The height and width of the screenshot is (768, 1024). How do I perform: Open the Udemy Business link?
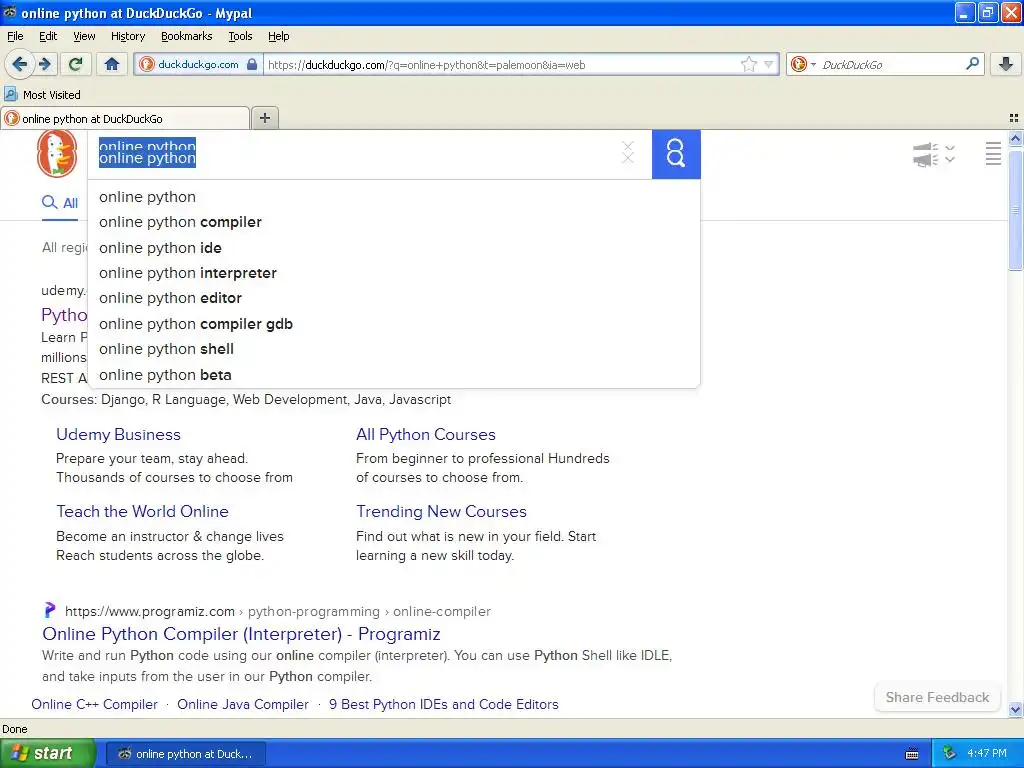(118, 434)
